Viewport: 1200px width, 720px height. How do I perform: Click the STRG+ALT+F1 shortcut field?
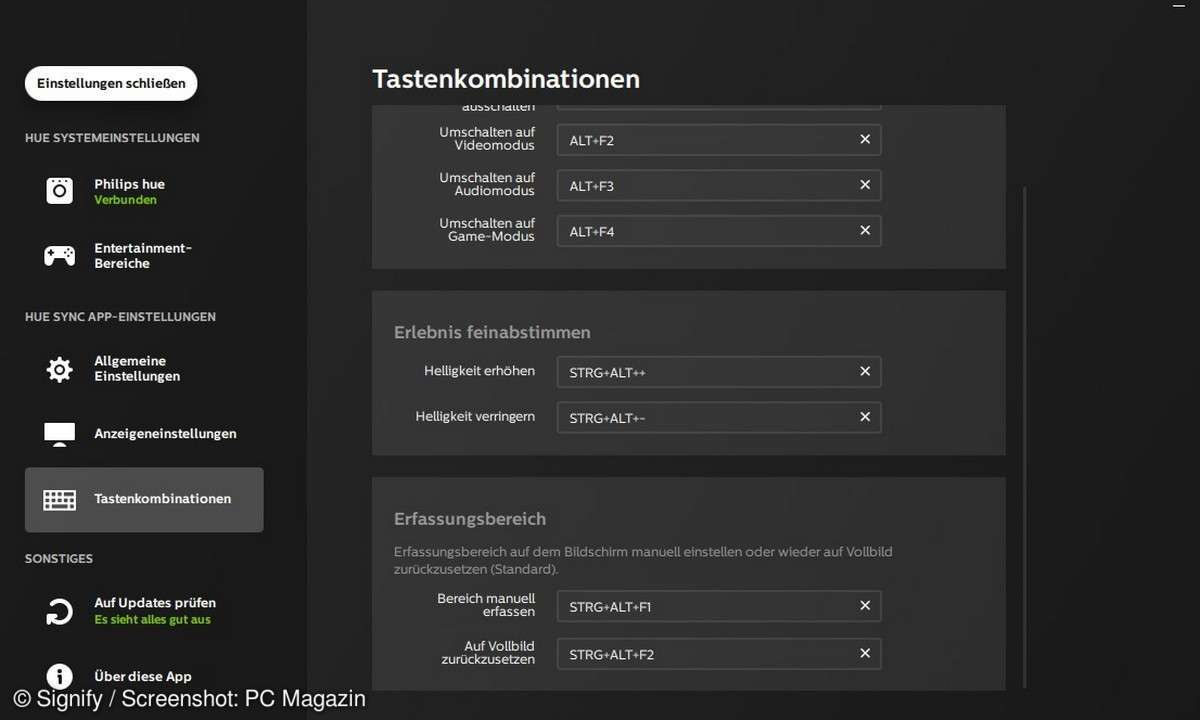coord(719,606)
